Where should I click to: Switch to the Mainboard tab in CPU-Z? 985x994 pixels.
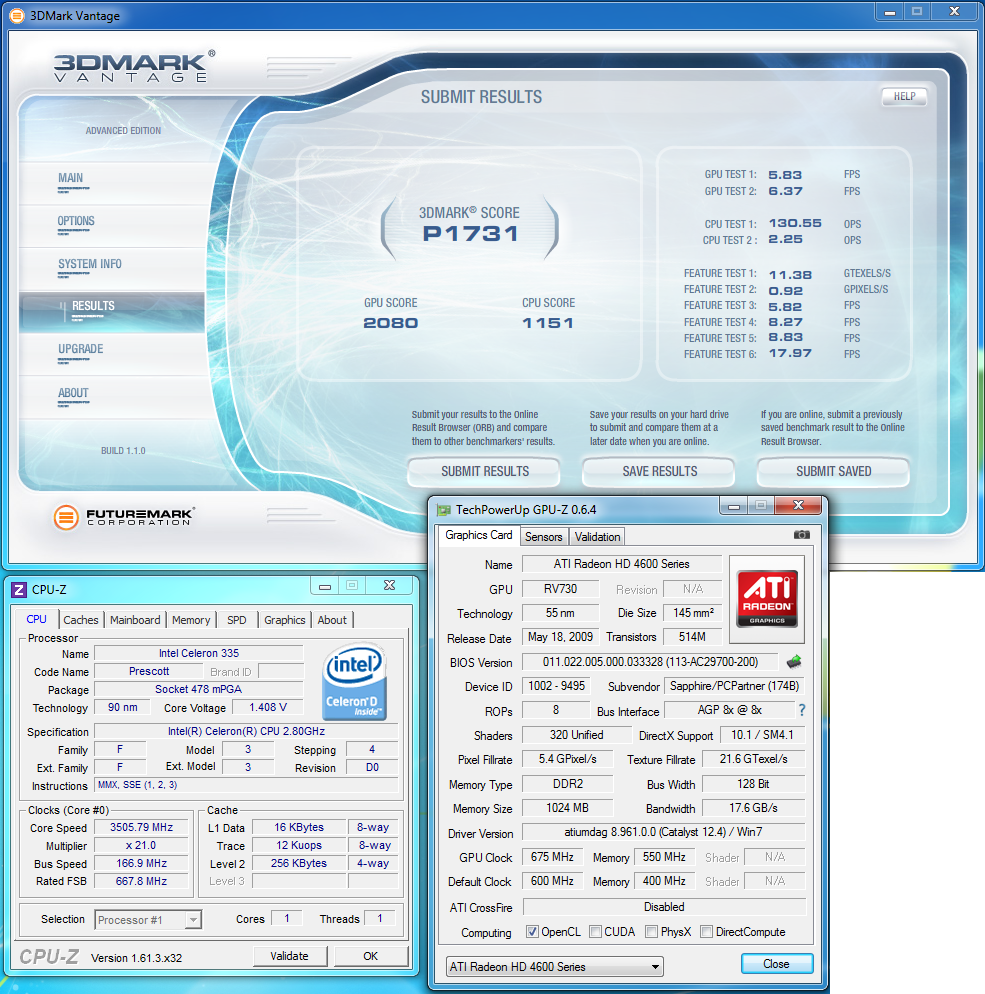135,620
